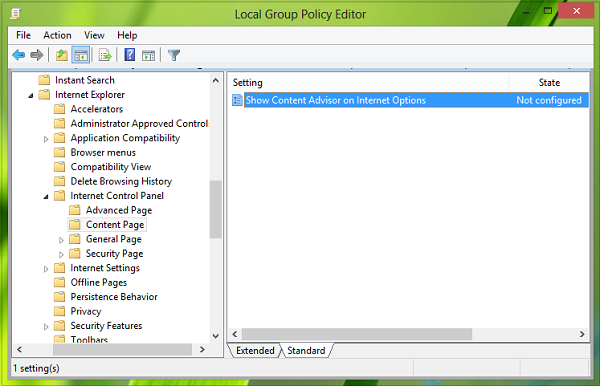
Task: Click the tree pane vertical scrollbar thumb
Action: point(215,209)
